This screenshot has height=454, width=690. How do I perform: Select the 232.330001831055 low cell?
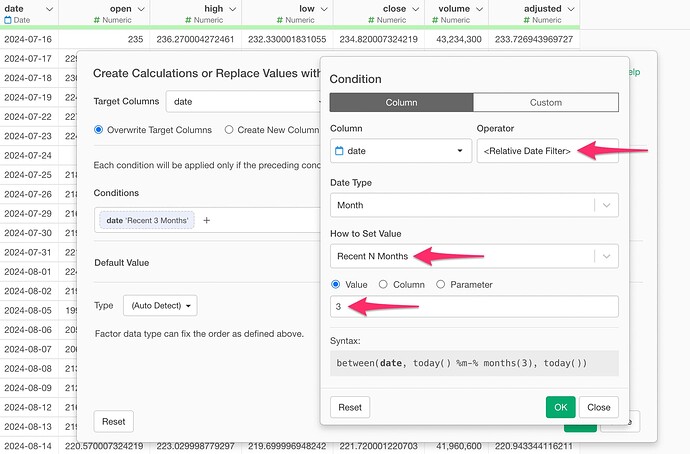[x=287, y=40]
